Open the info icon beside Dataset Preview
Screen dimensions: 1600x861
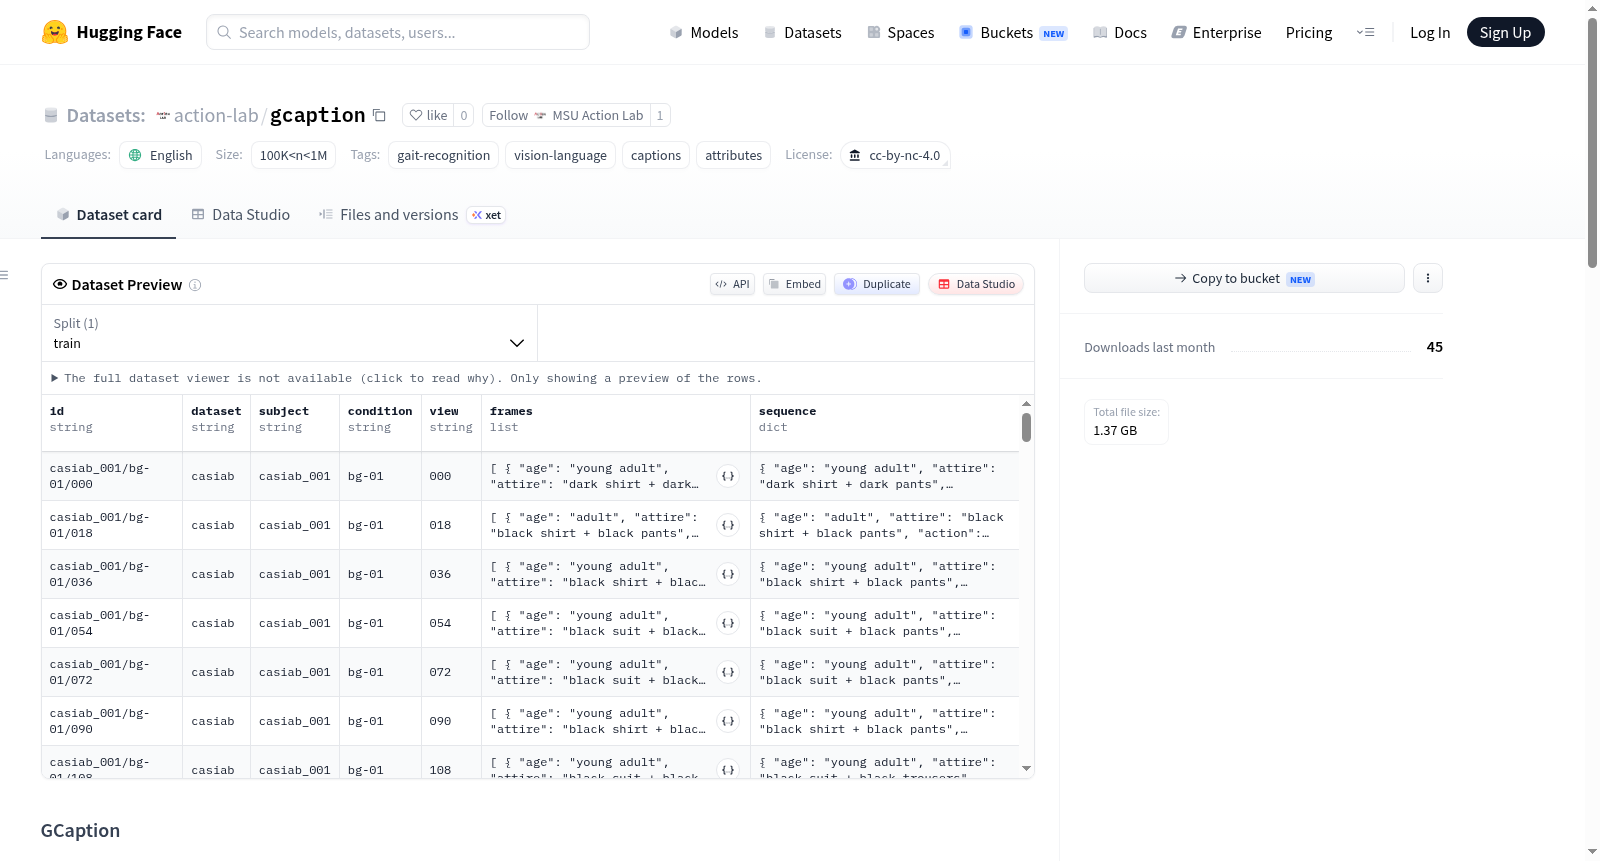[x=195, y=285]
